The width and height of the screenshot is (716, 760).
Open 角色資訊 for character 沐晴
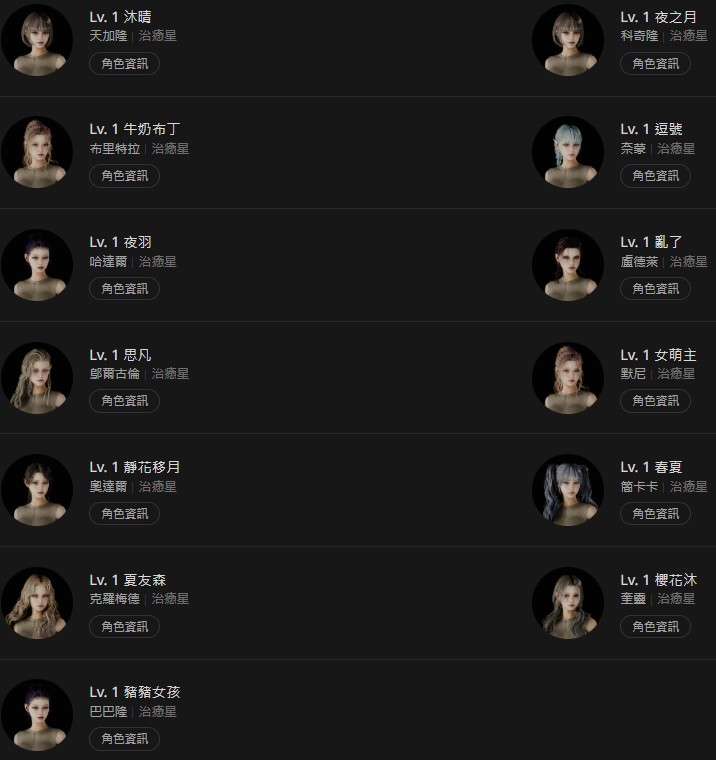tap(124, 63)
